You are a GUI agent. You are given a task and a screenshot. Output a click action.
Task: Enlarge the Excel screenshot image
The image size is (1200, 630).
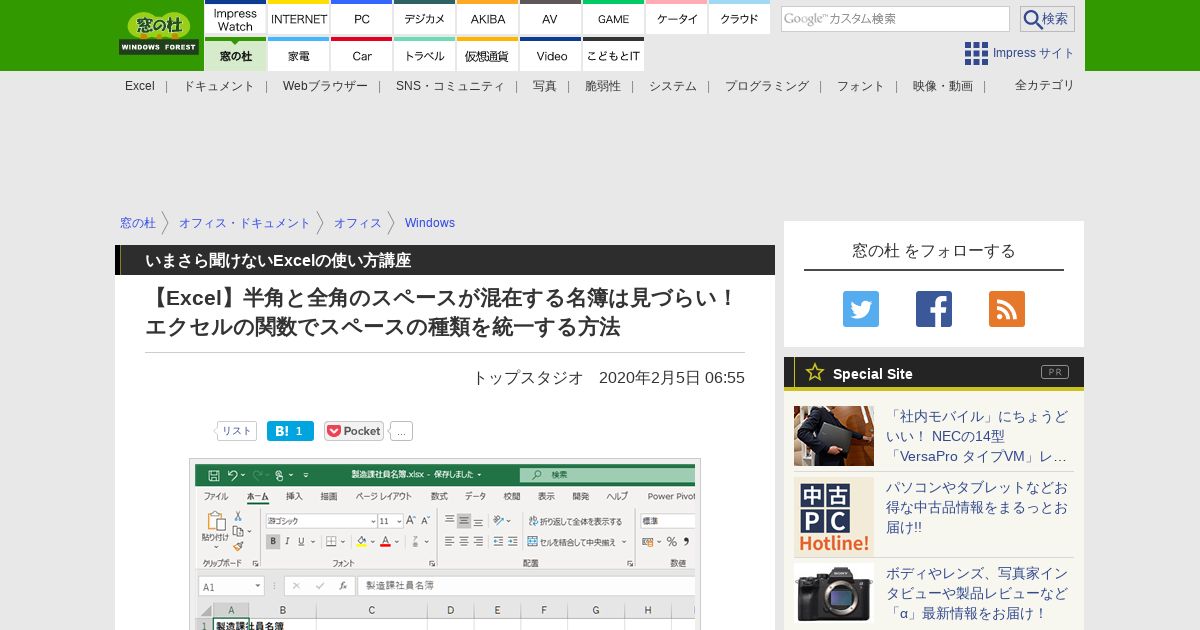pyautogui.click(x=445, y=544)
